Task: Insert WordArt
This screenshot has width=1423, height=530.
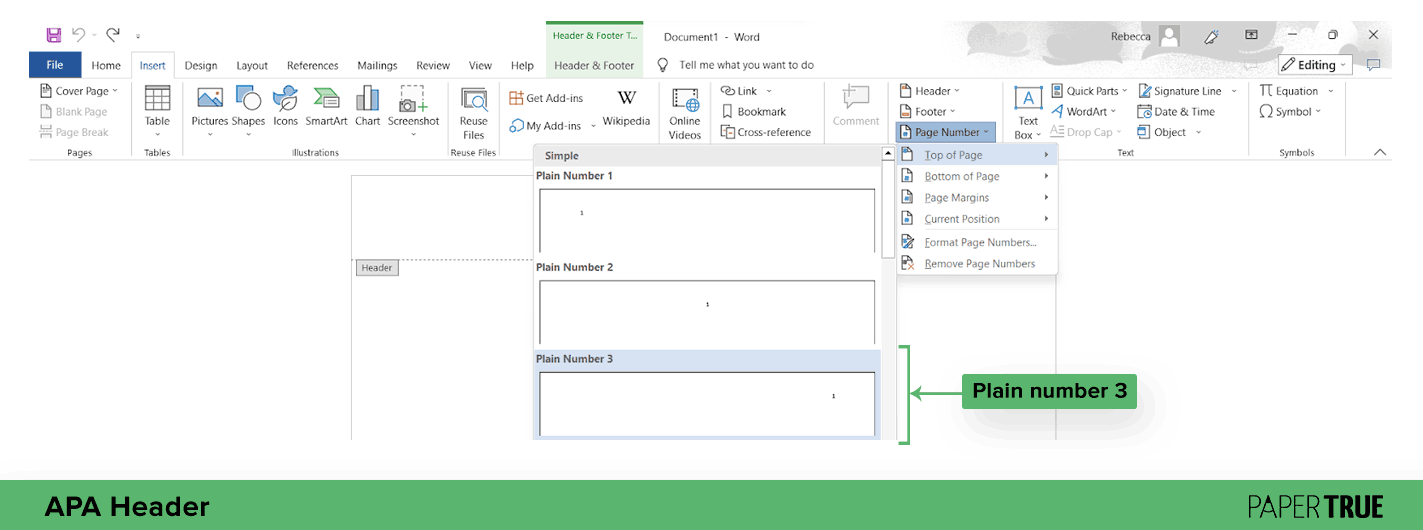Action: point(1084,112)
